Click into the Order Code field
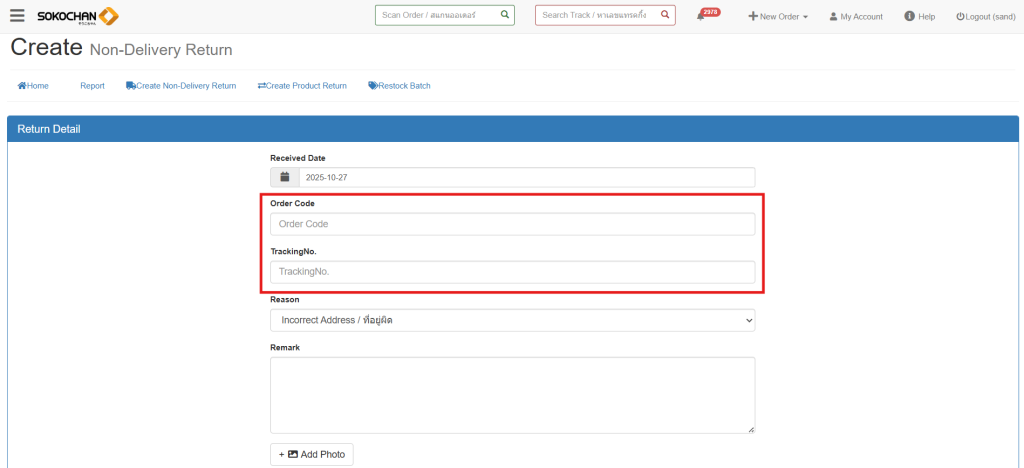This screenshot has width=1024, height=468. click(x=512, y=224)
